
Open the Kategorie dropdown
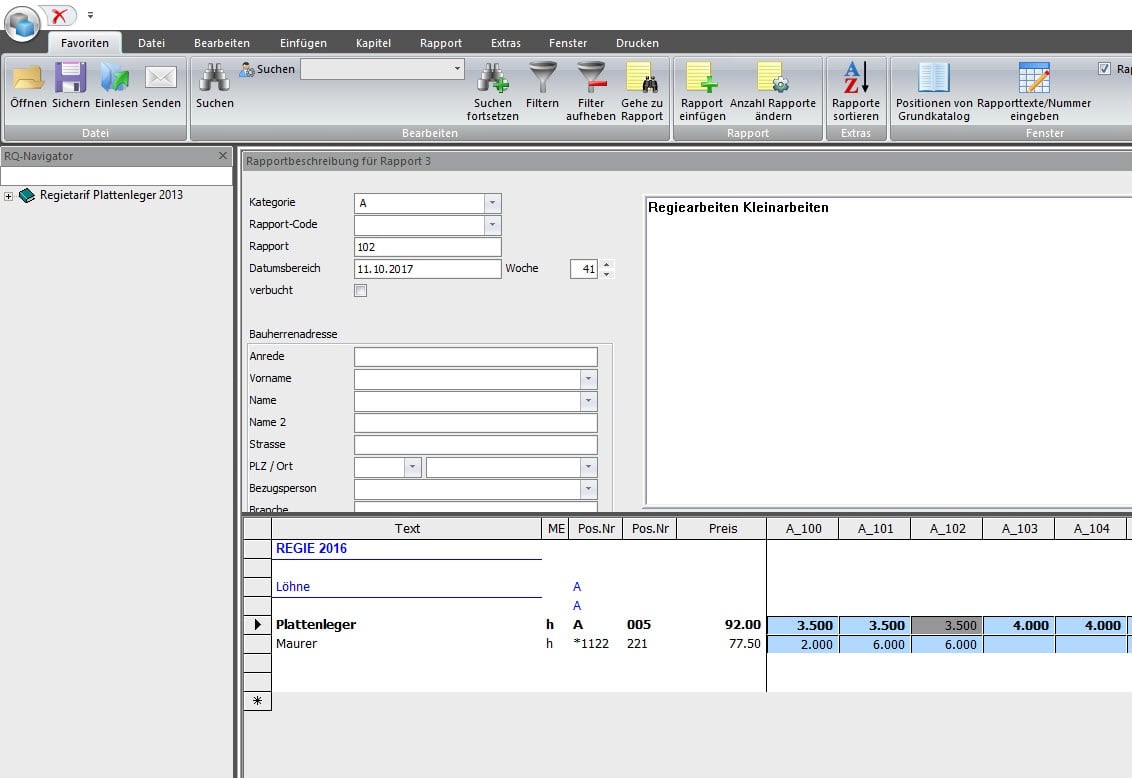(491, 203)
